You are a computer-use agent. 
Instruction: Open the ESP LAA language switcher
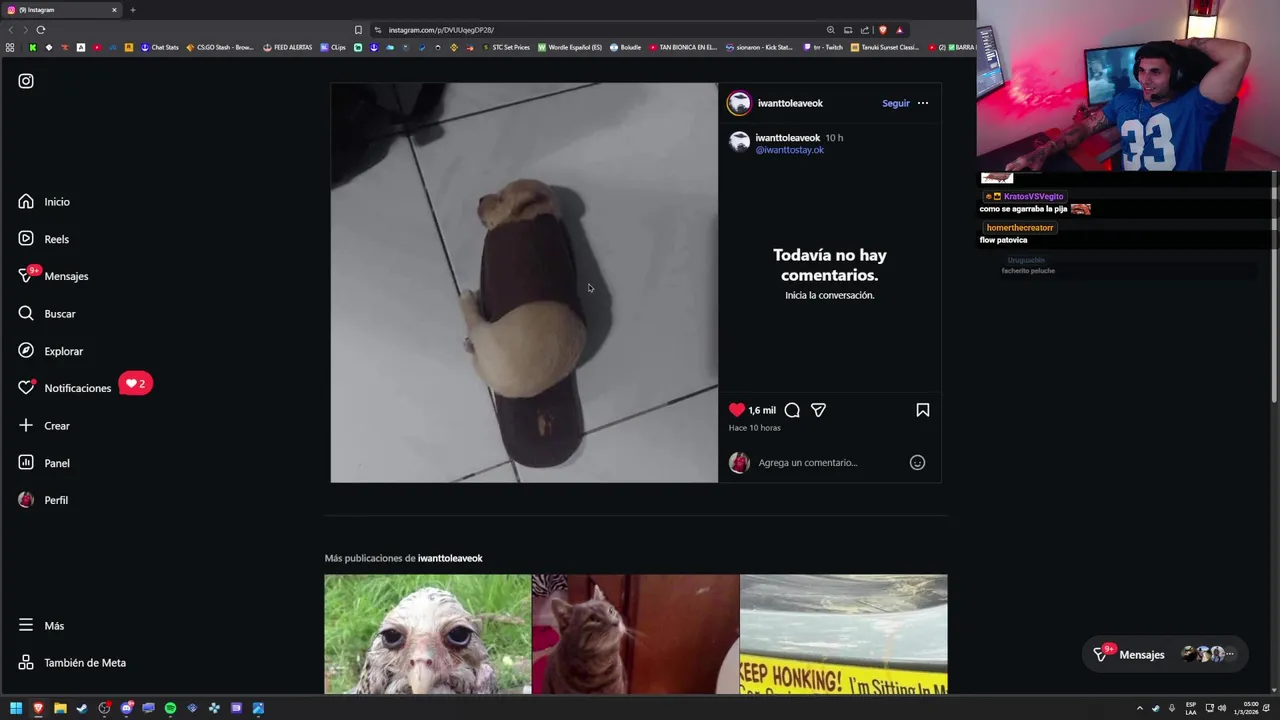tap(1191, 708)
